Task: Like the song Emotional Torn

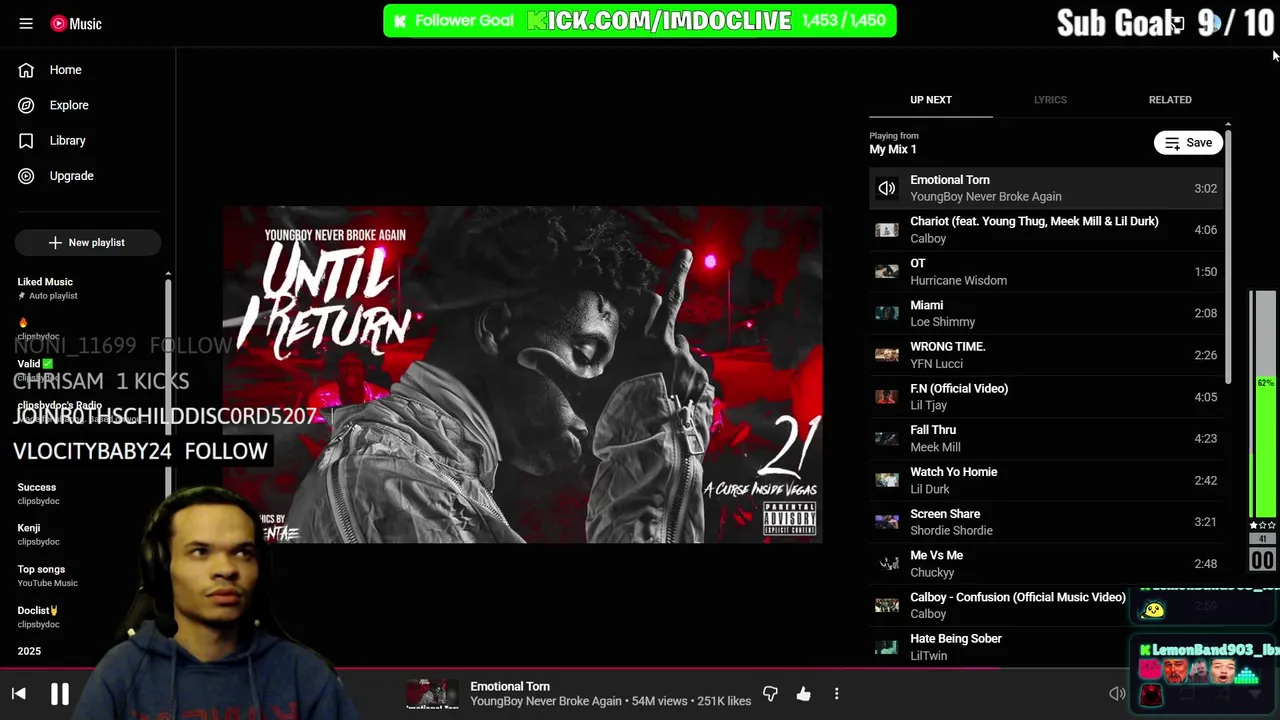Action: click(803, 694)
